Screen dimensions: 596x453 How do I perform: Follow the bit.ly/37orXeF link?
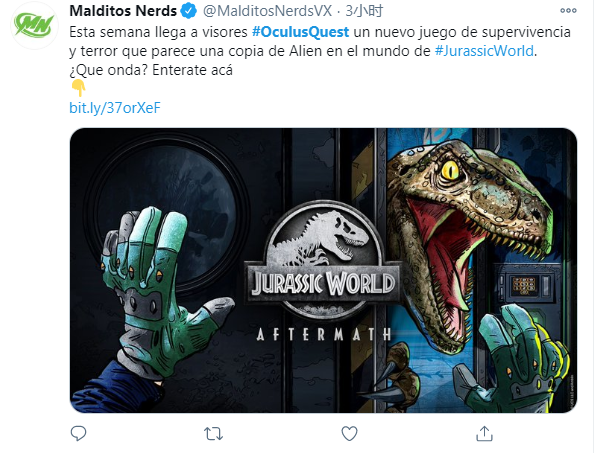[x=115, y=108]
